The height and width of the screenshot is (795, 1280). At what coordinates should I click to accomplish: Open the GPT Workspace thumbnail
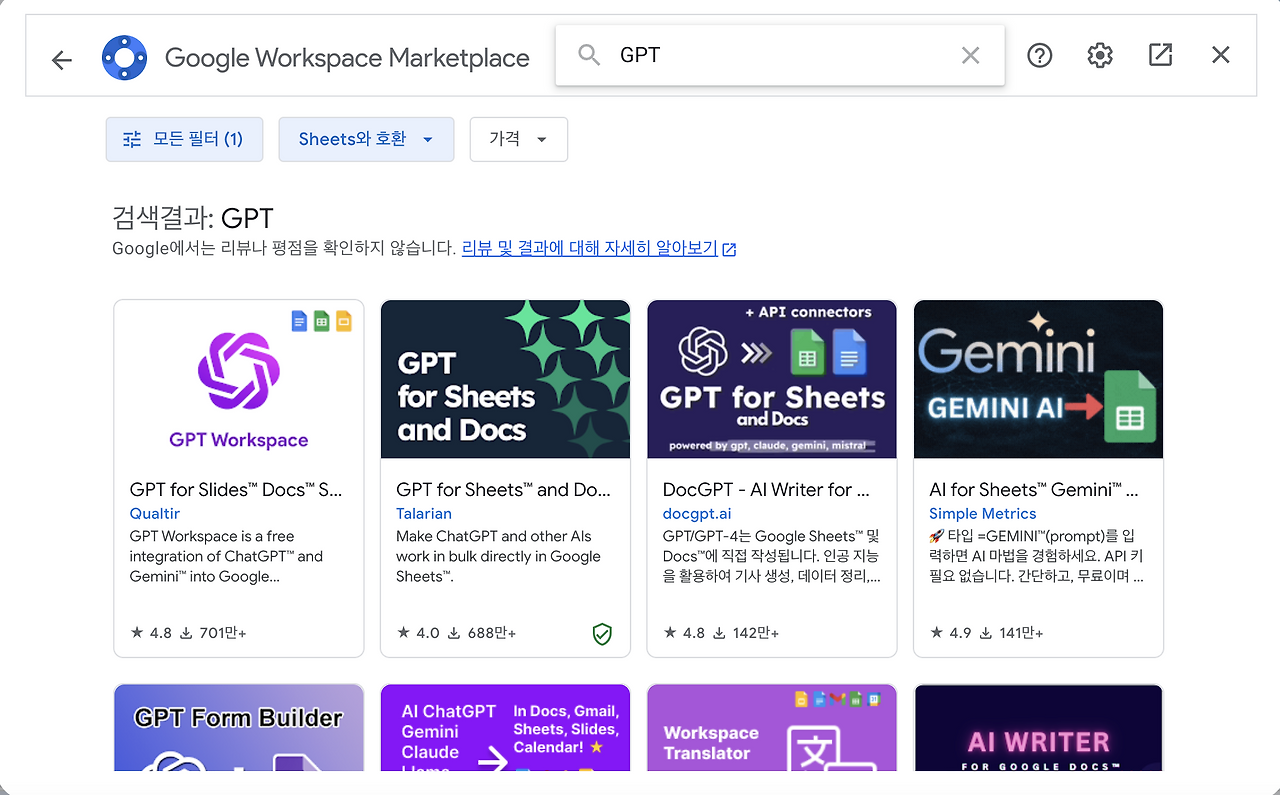coord(239,379)
